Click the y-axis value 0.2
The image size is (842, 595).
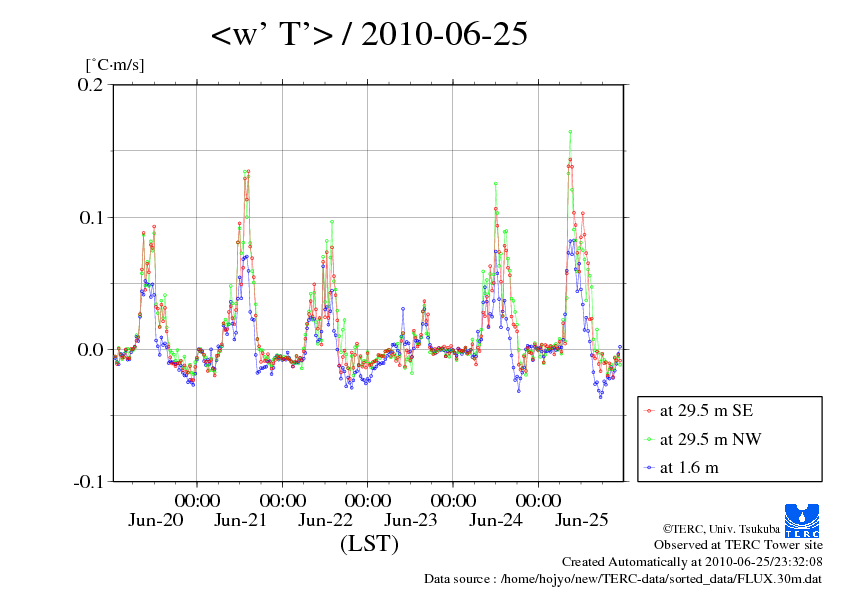(x=90, y=85)
